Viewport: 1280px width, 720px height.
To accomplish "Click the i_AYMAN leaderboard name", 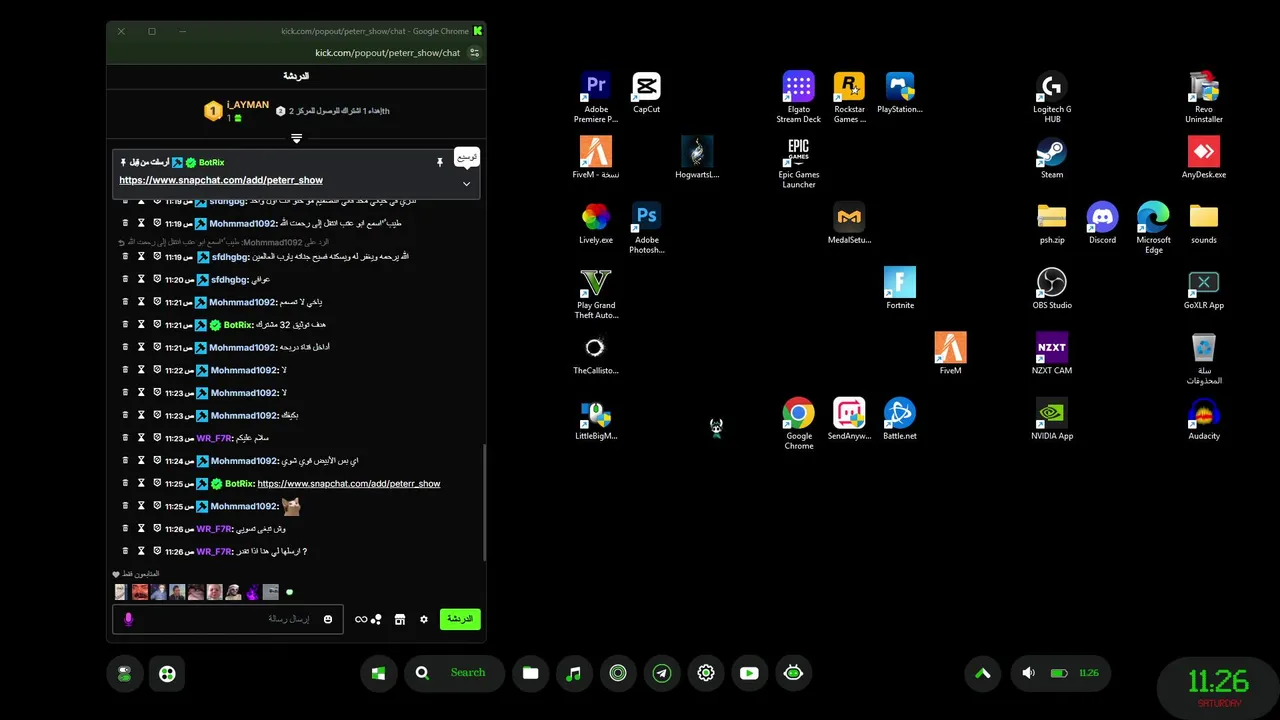I will (248, 105).
